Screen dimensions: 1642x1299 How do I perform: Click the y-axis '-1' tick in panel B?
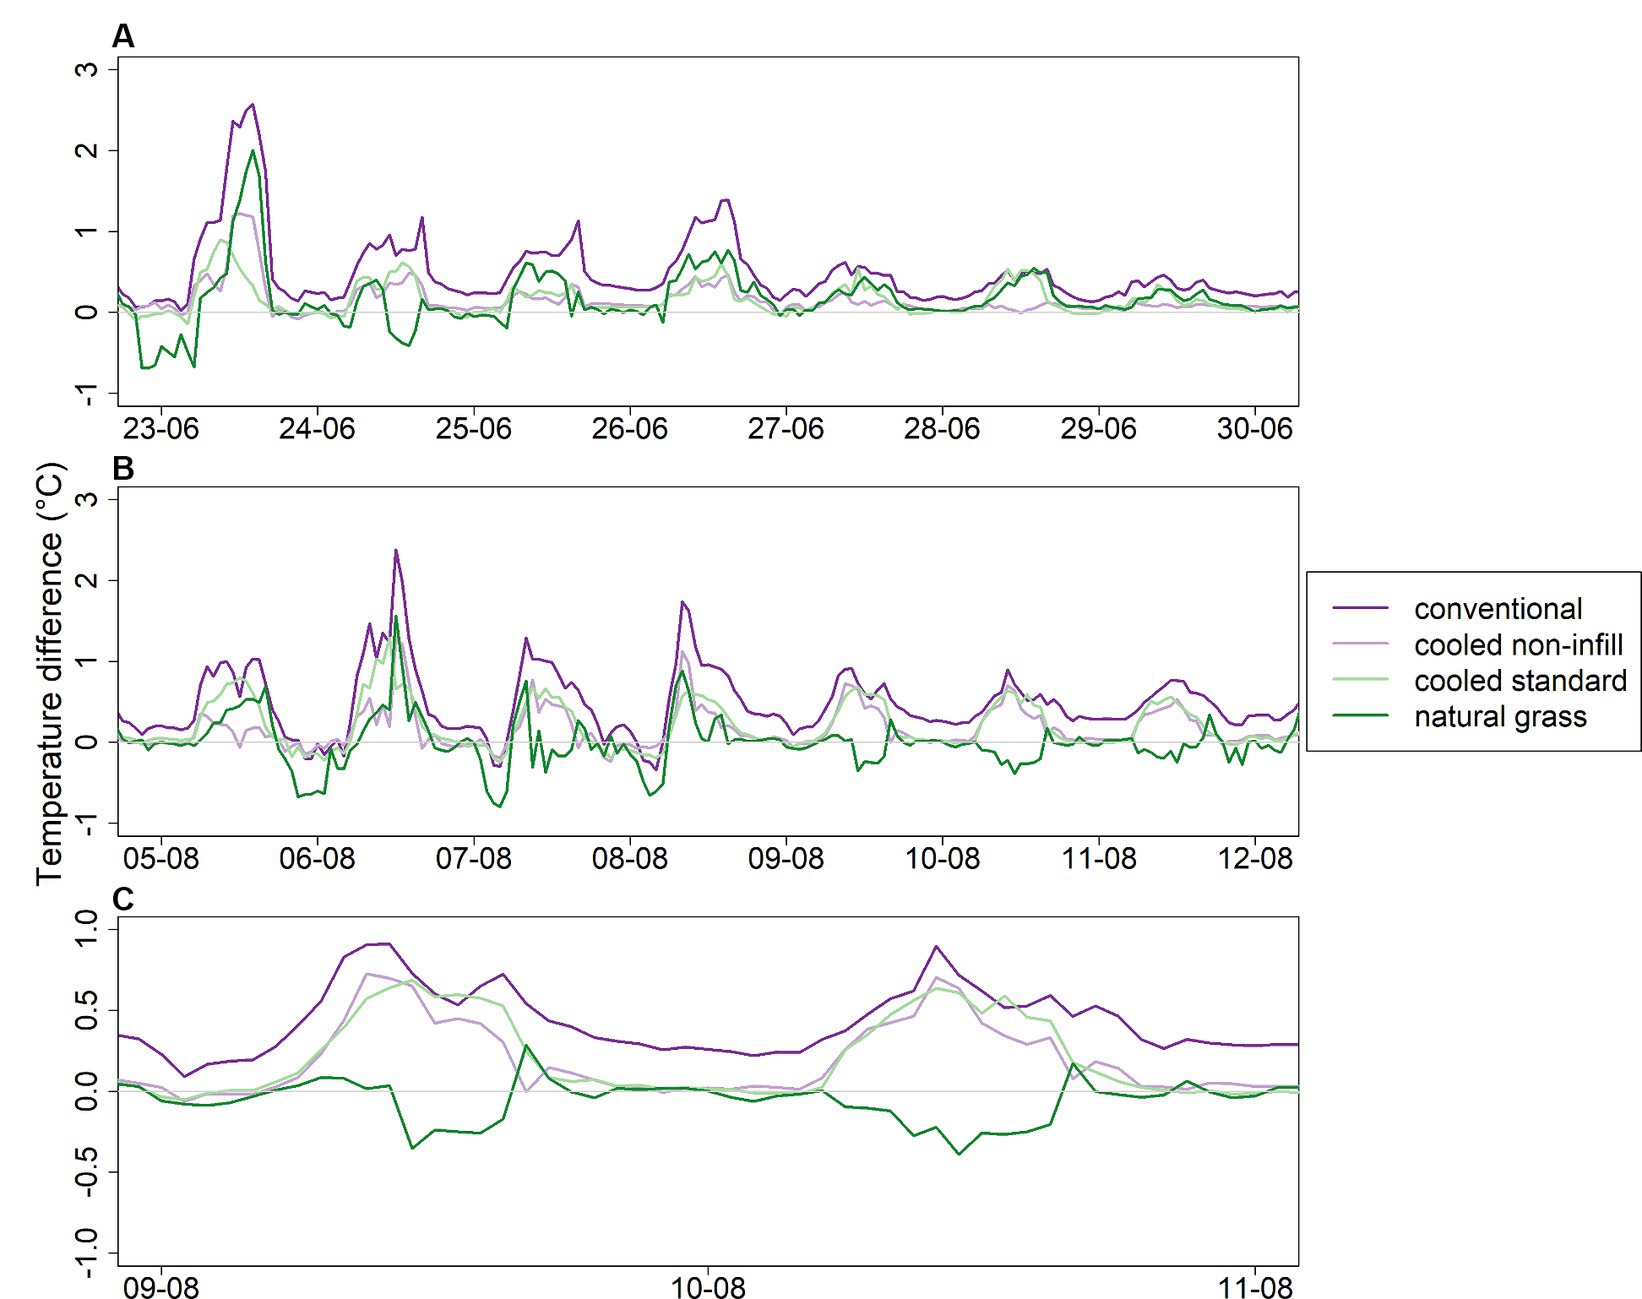pos(89,824)
